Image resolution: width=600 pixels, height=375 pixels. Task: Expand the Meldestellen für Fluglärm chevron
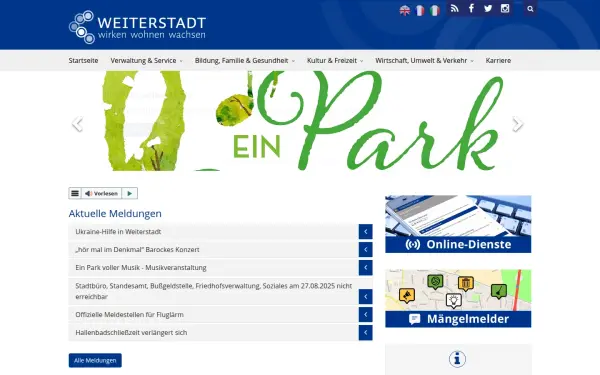pyautogui.click(x=365, y=315)
